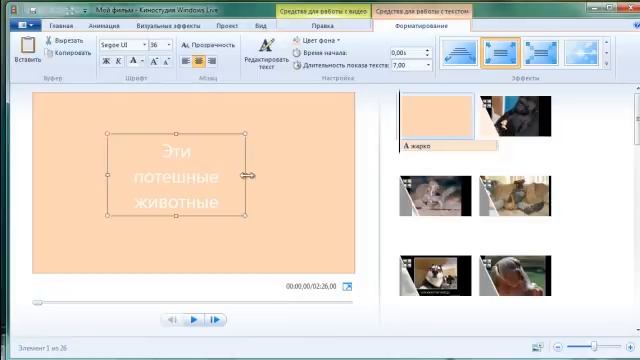Decrease font size with the smaller A icon
This screenshot has height=360, width=640.
[x=167, y=61]
